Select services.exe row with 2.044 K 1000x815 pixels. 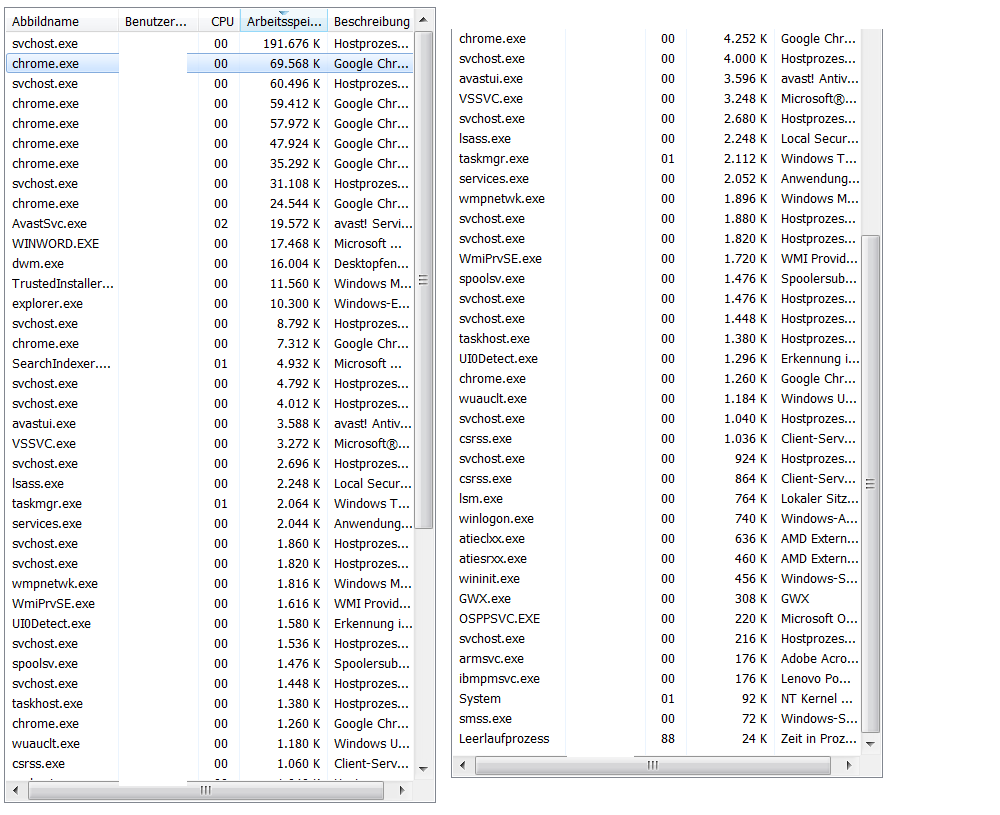pos(210,524)
